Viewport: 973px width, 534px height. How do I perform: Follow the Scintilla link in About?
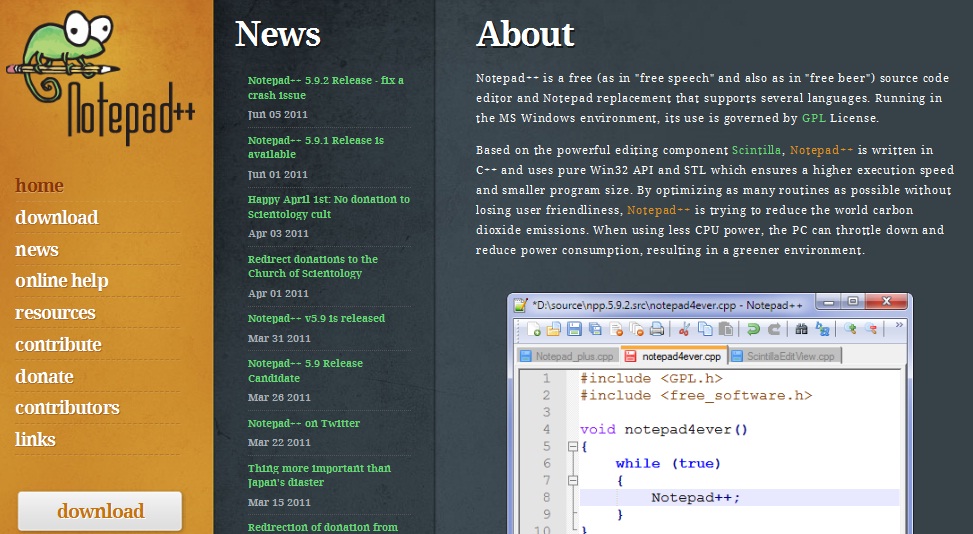click(x=756, y=150)
